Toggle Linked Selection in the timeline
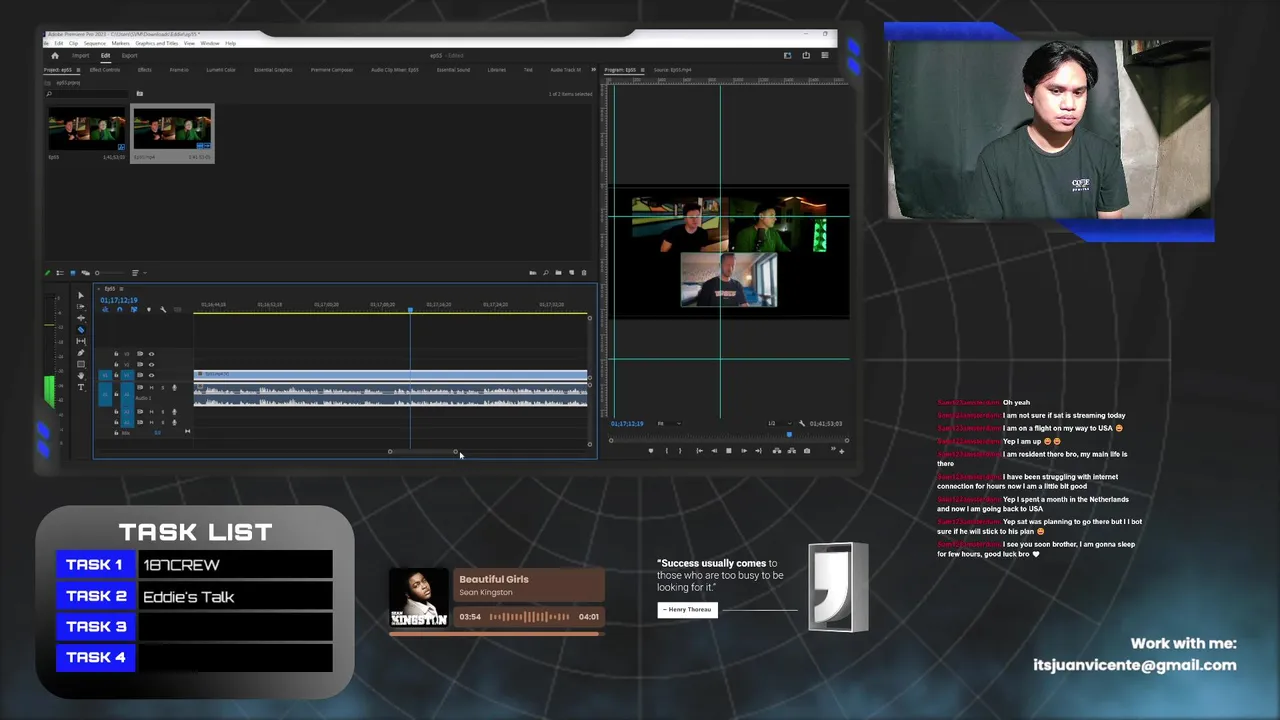Screen dimensions: 1280x720 (134, 309)
